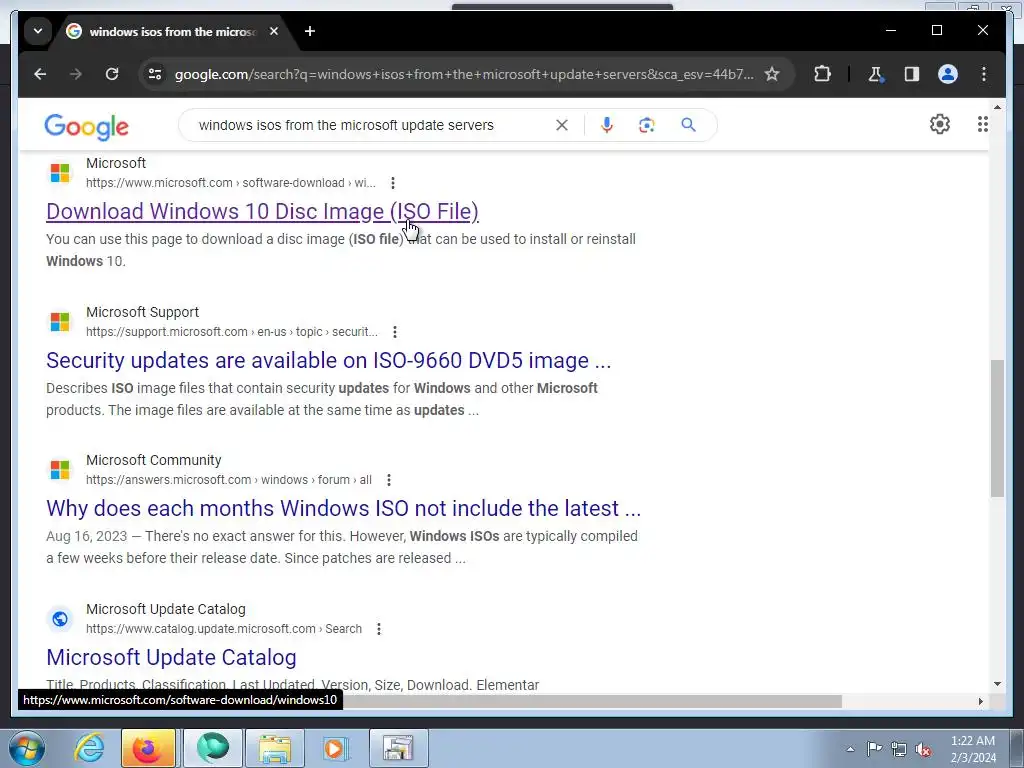This screenshot has width=1024, height=768.
Task: Click the Microsoft Support favicon
Action: pyautogui.click(x=60, y=322)
